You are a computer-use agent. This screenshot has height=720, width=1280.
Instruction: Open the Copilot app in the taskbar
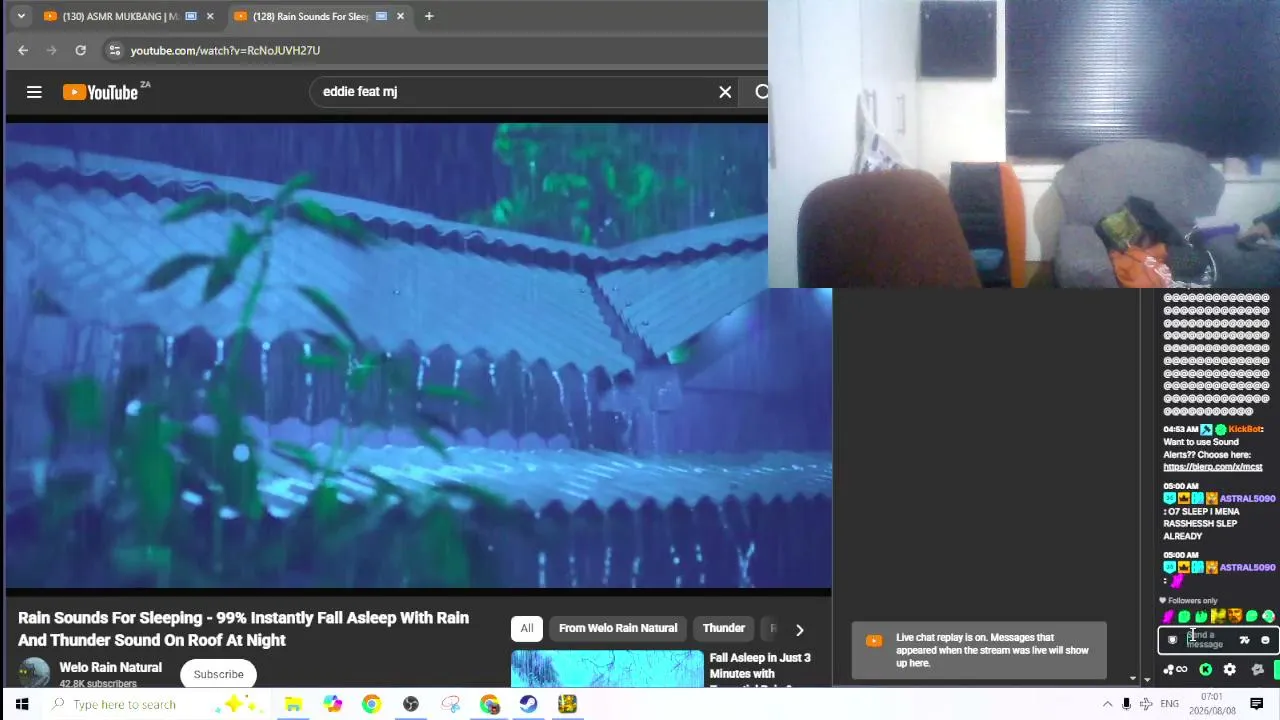[x=332, y=704]
